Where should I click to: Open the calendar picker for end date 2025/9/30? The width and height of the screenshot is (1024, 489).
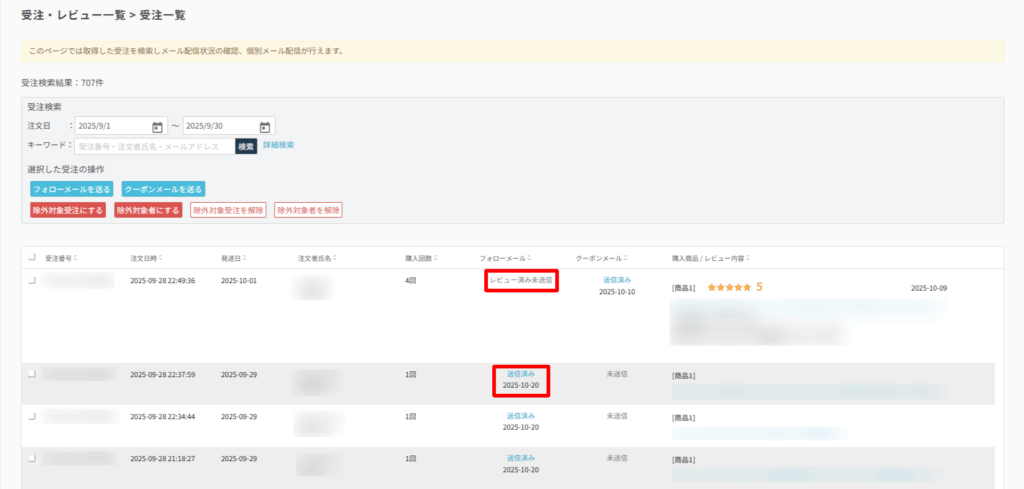coord(265,127)
